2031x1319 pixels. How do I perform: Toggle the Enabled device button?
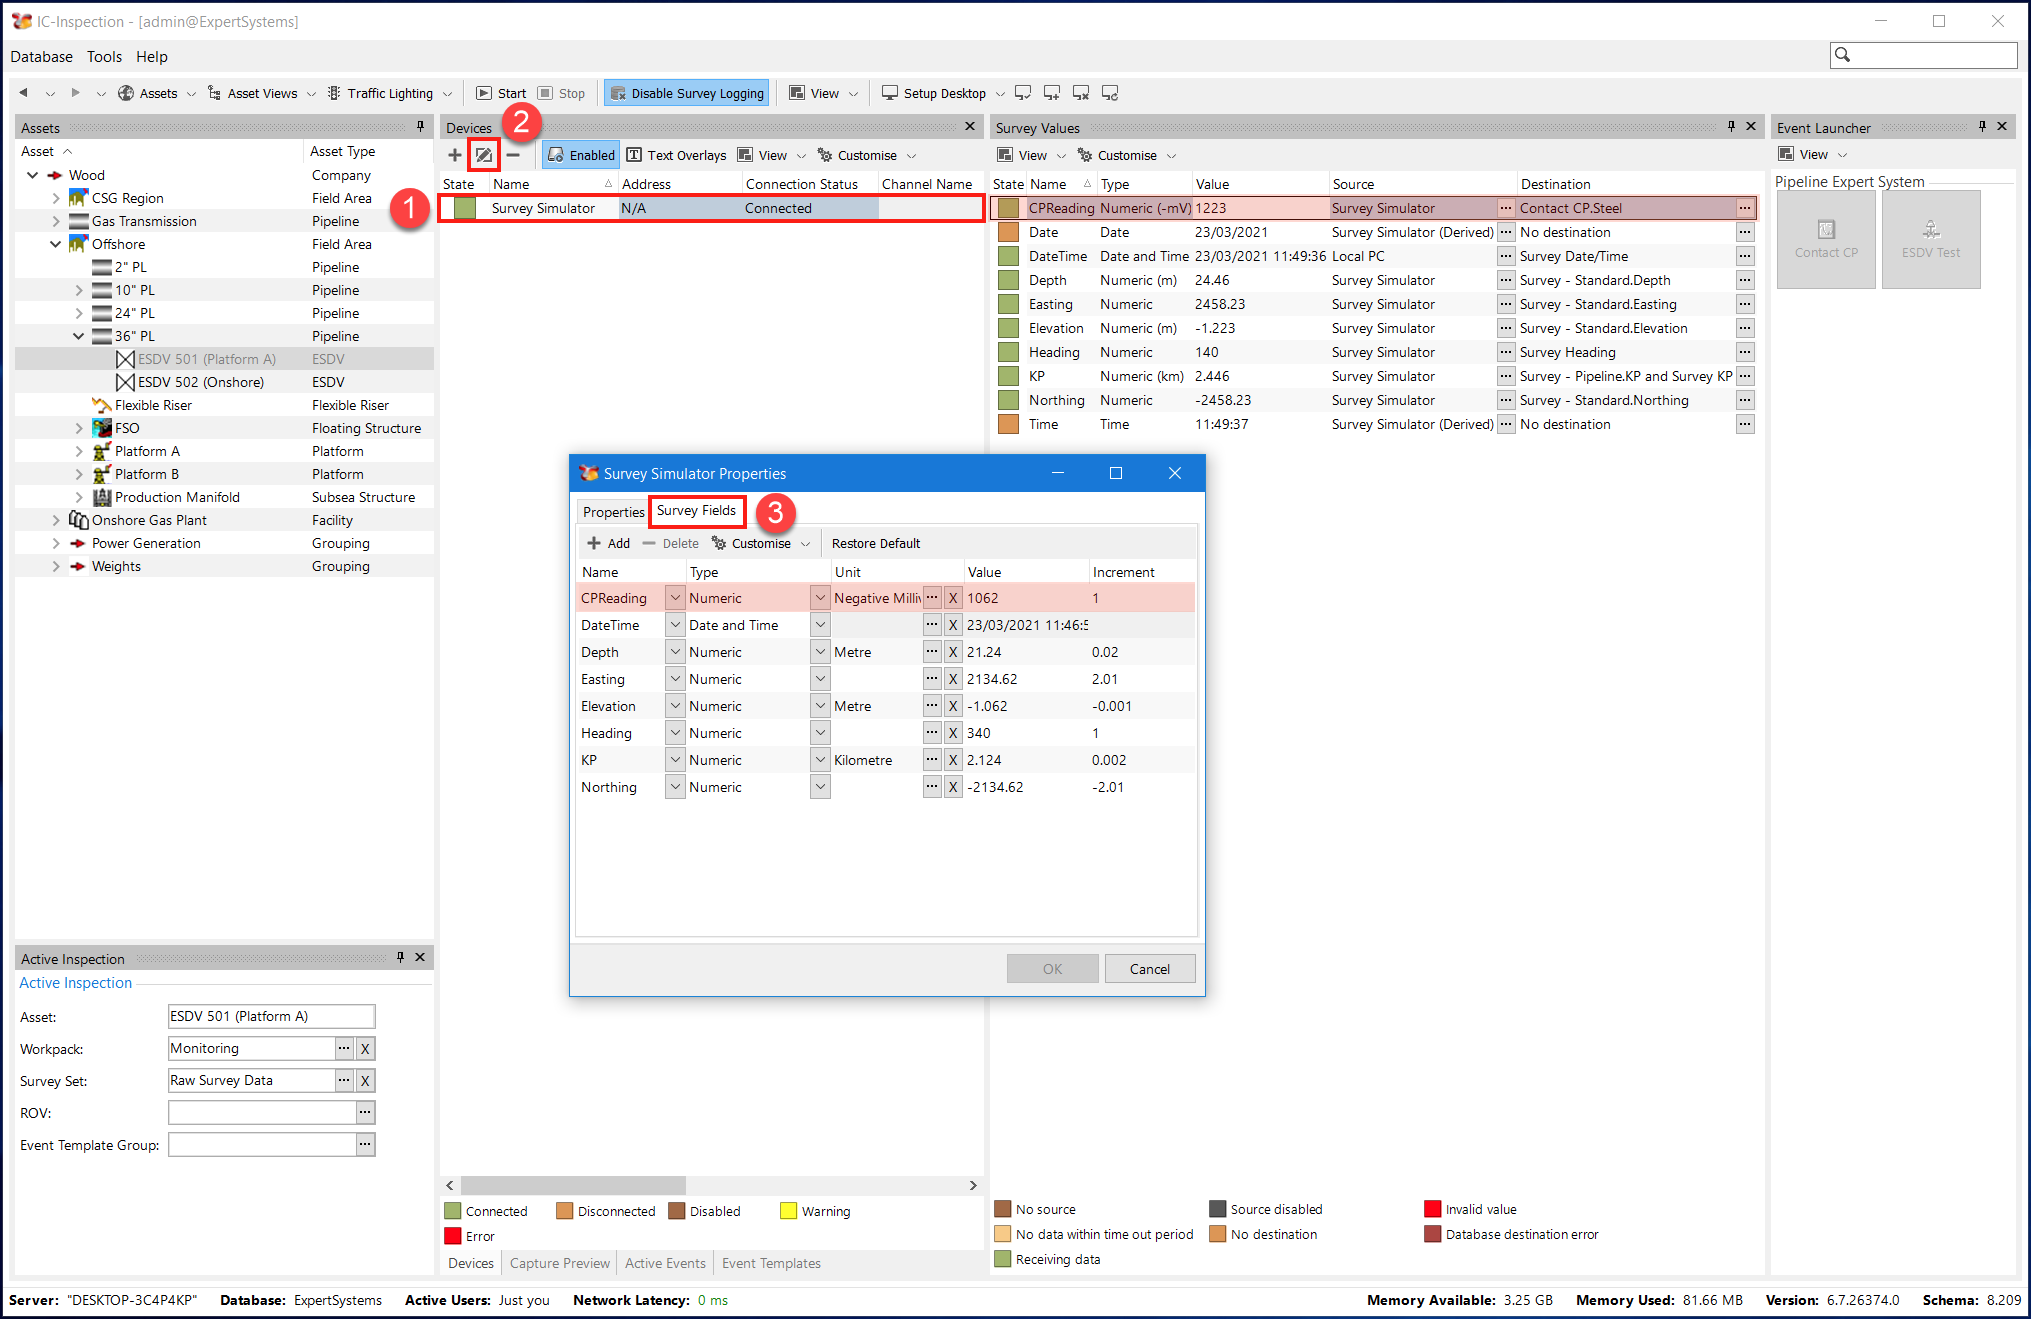click(x=581, y=155)
